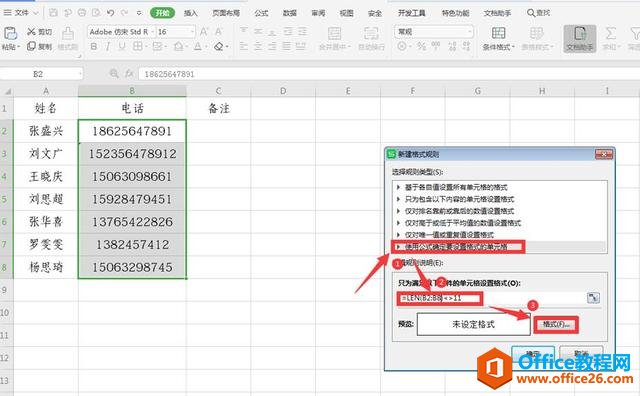Click the name cell 张盛兴
Screen dimensions: 640x396
46,131
